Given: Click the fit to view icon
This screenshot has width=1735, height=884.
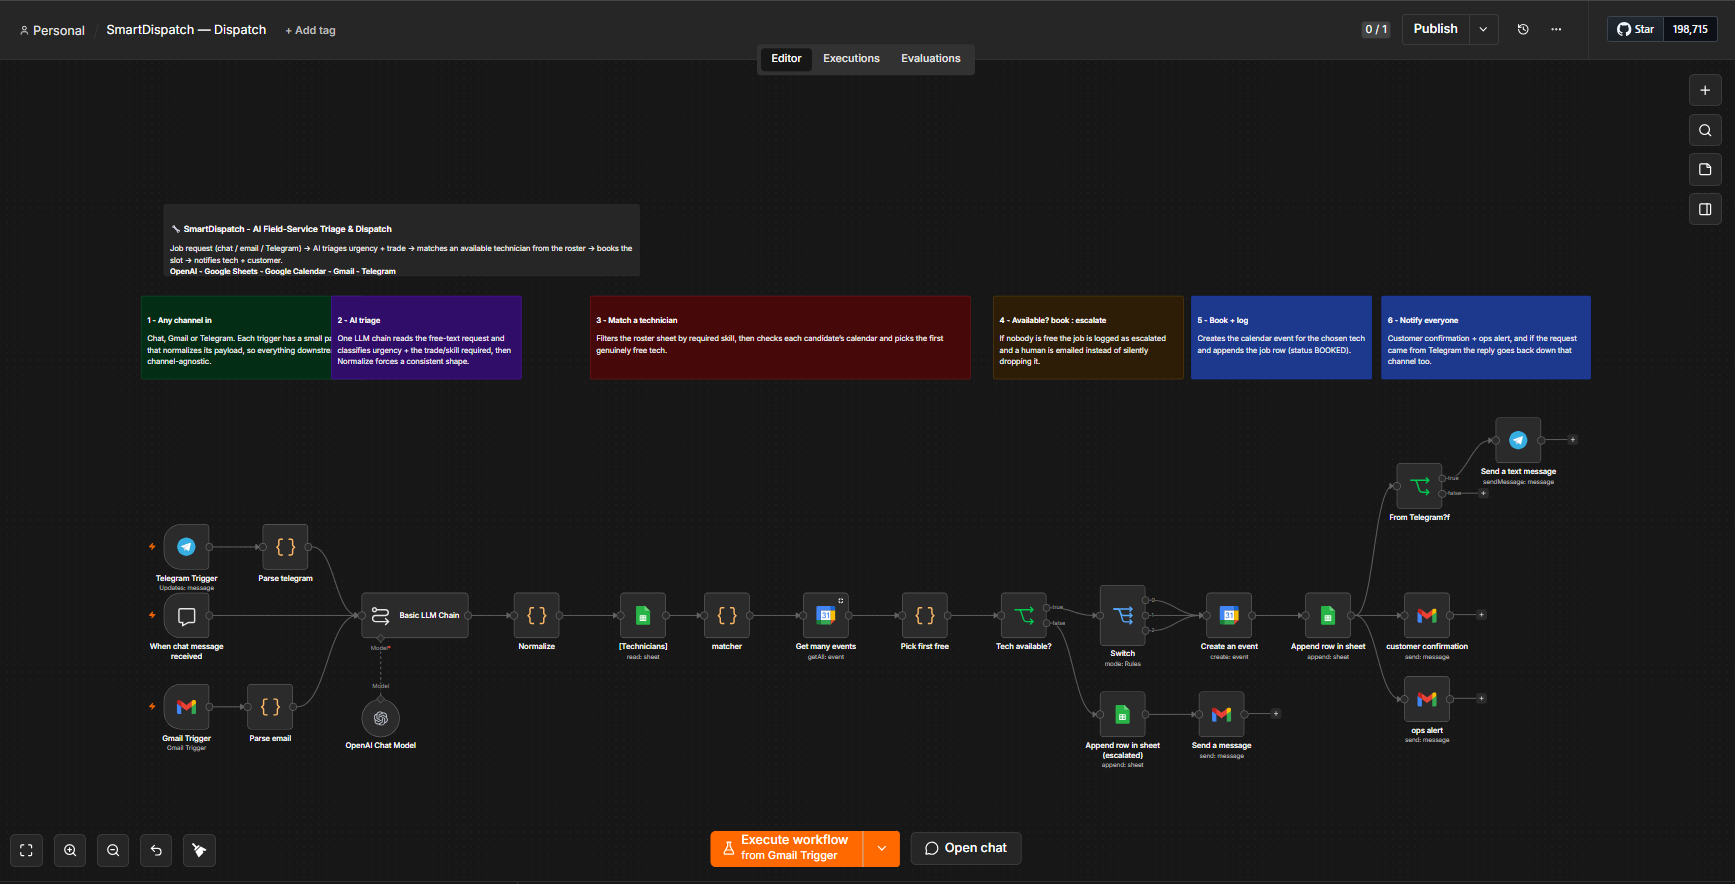Looking at the screenshot, I should tap(27, 850).
